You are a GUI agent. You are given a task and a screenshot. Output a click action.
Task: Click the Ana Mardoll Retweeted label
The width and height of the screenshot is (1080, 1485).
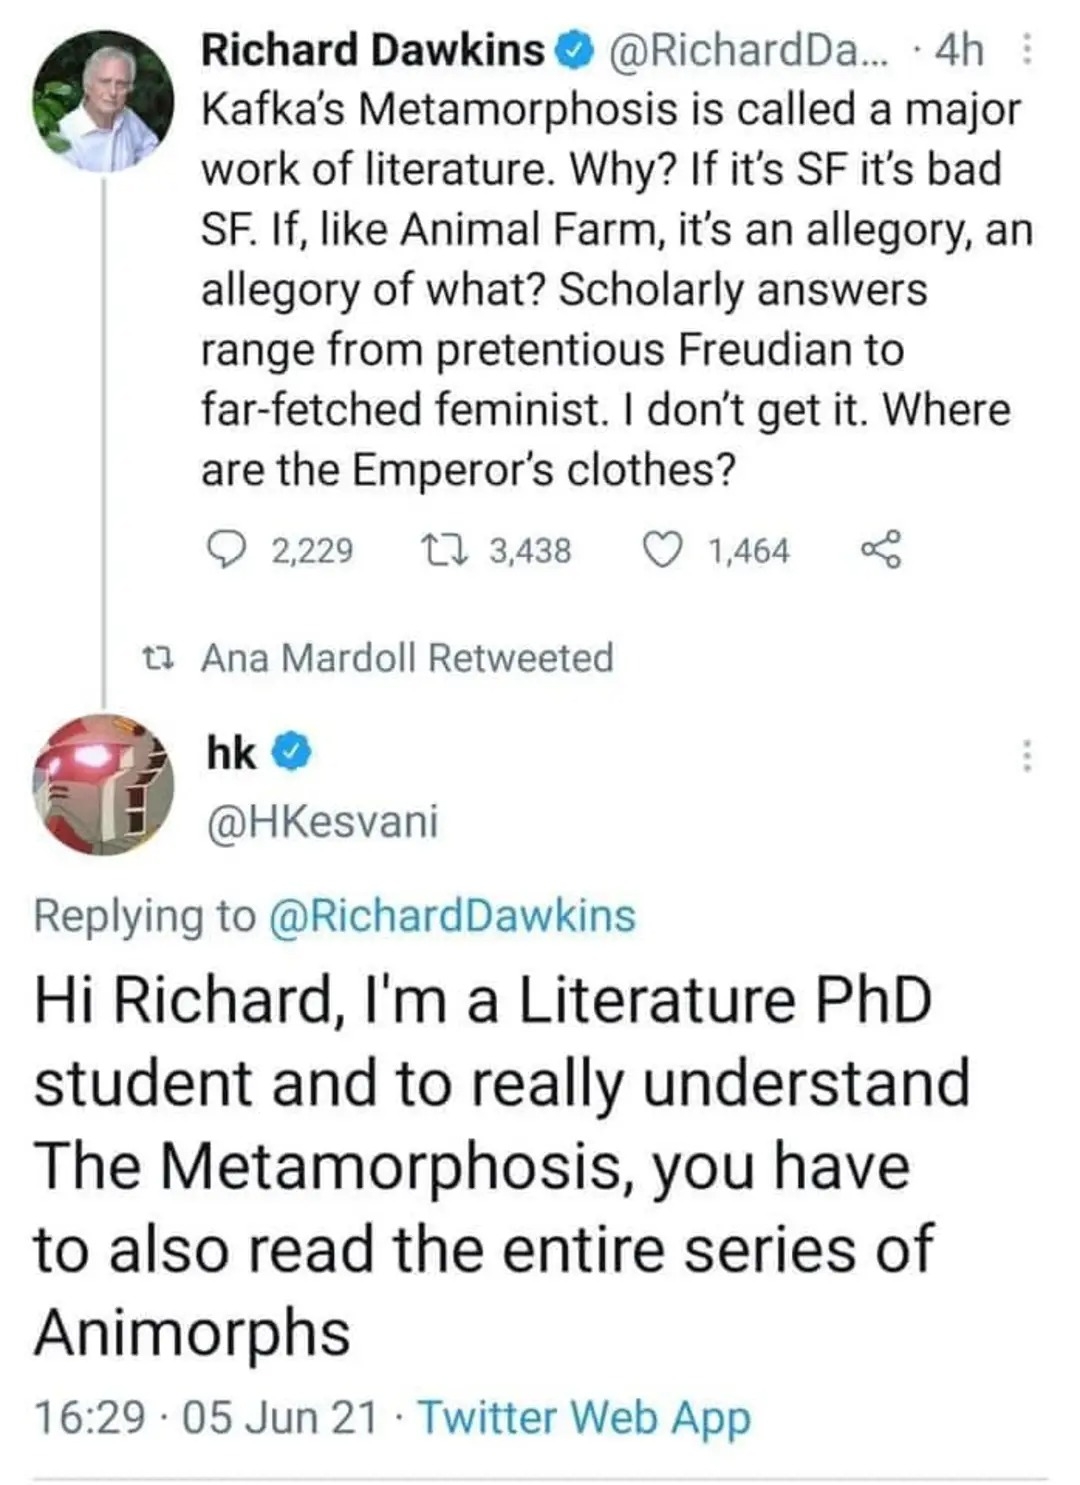point(407,658)
